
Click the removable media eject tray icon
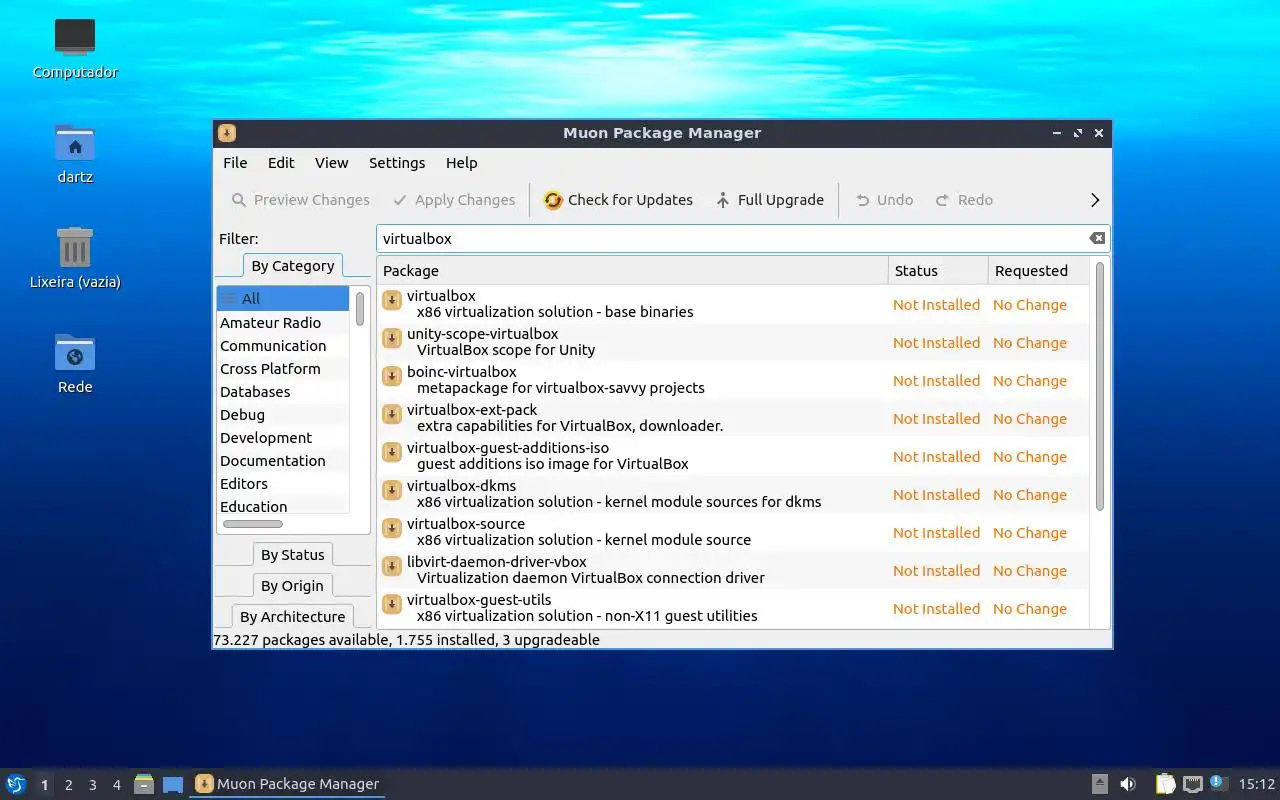point(1099,784)
